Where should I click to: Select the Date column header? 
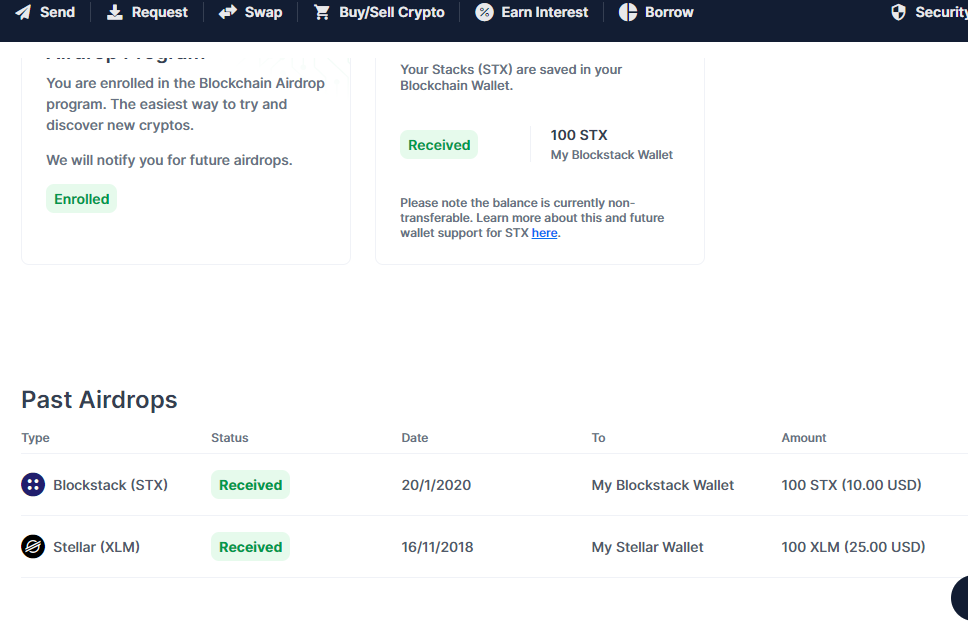(x=415, y=438)
